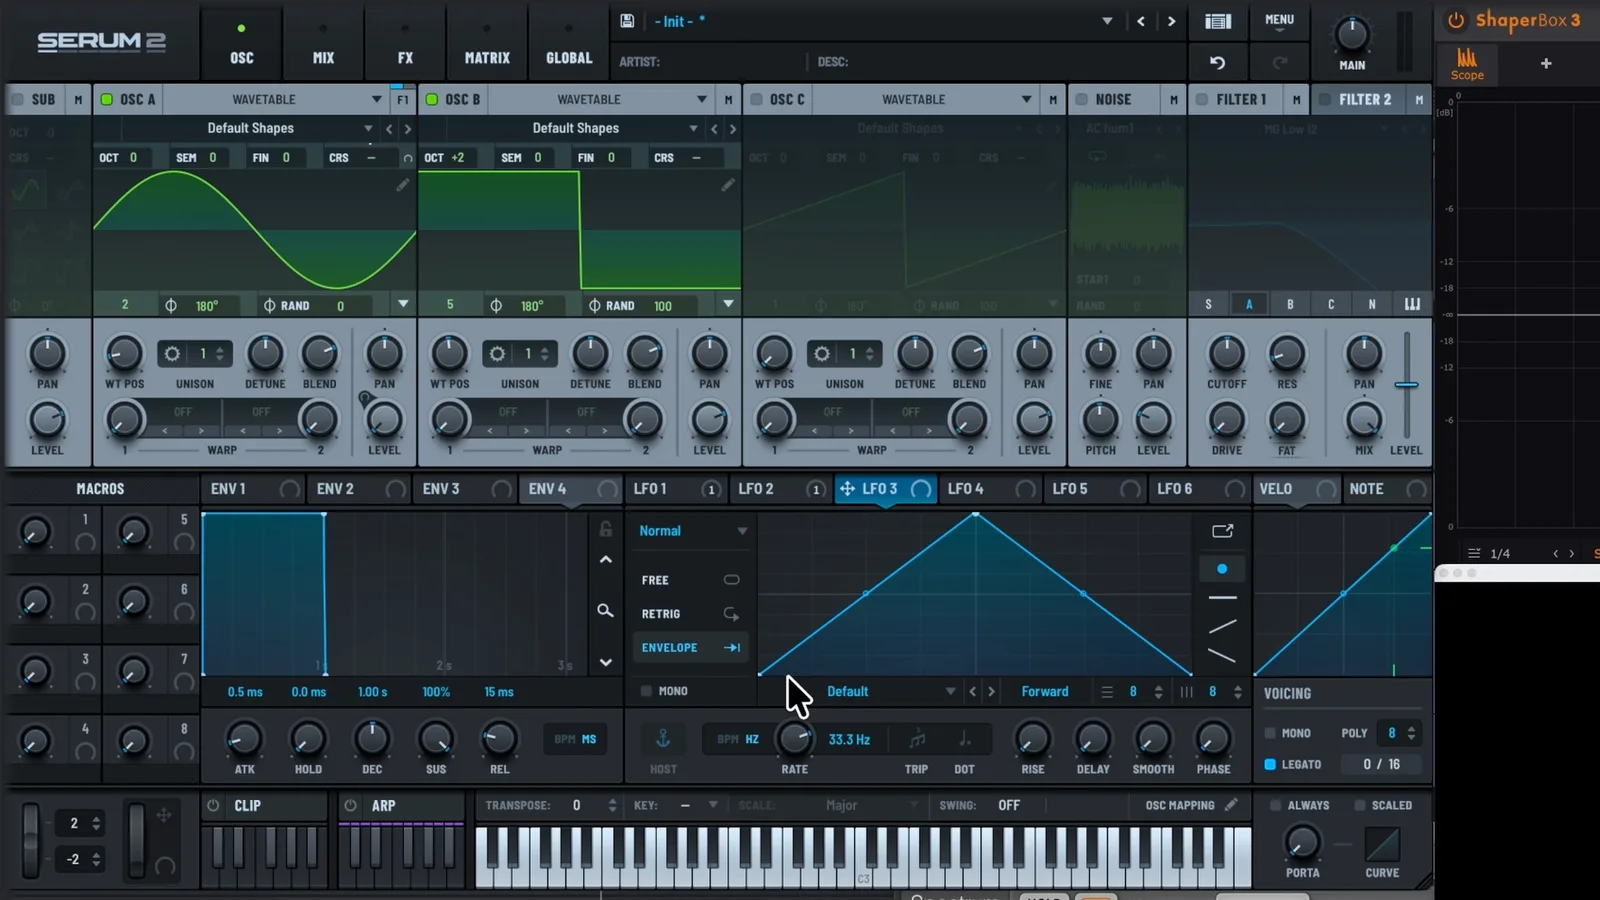Select LFO RETRIG trigger mode
Image resolution: width=1600 pixels, height=900 pixels.
point(690,614)
